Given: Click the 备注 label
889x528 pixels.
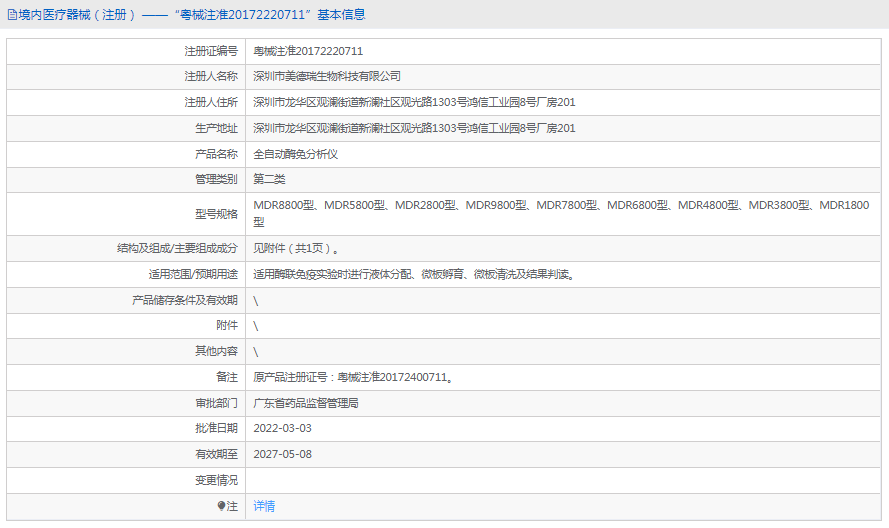Looking at the screenshot, I should click(227, 377).
